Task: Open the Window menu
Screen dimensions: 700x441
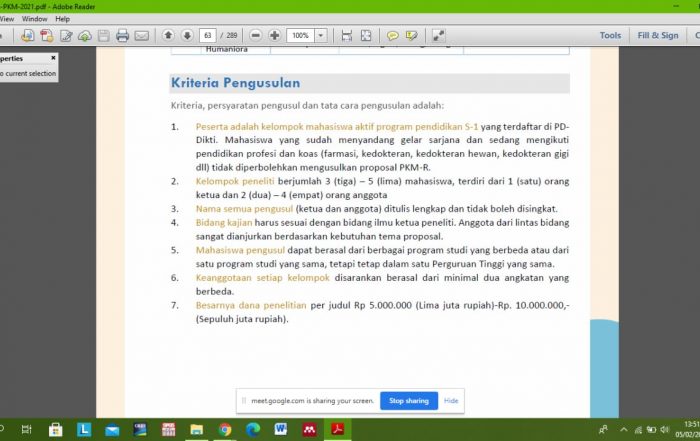Action: tap(34, 18)
